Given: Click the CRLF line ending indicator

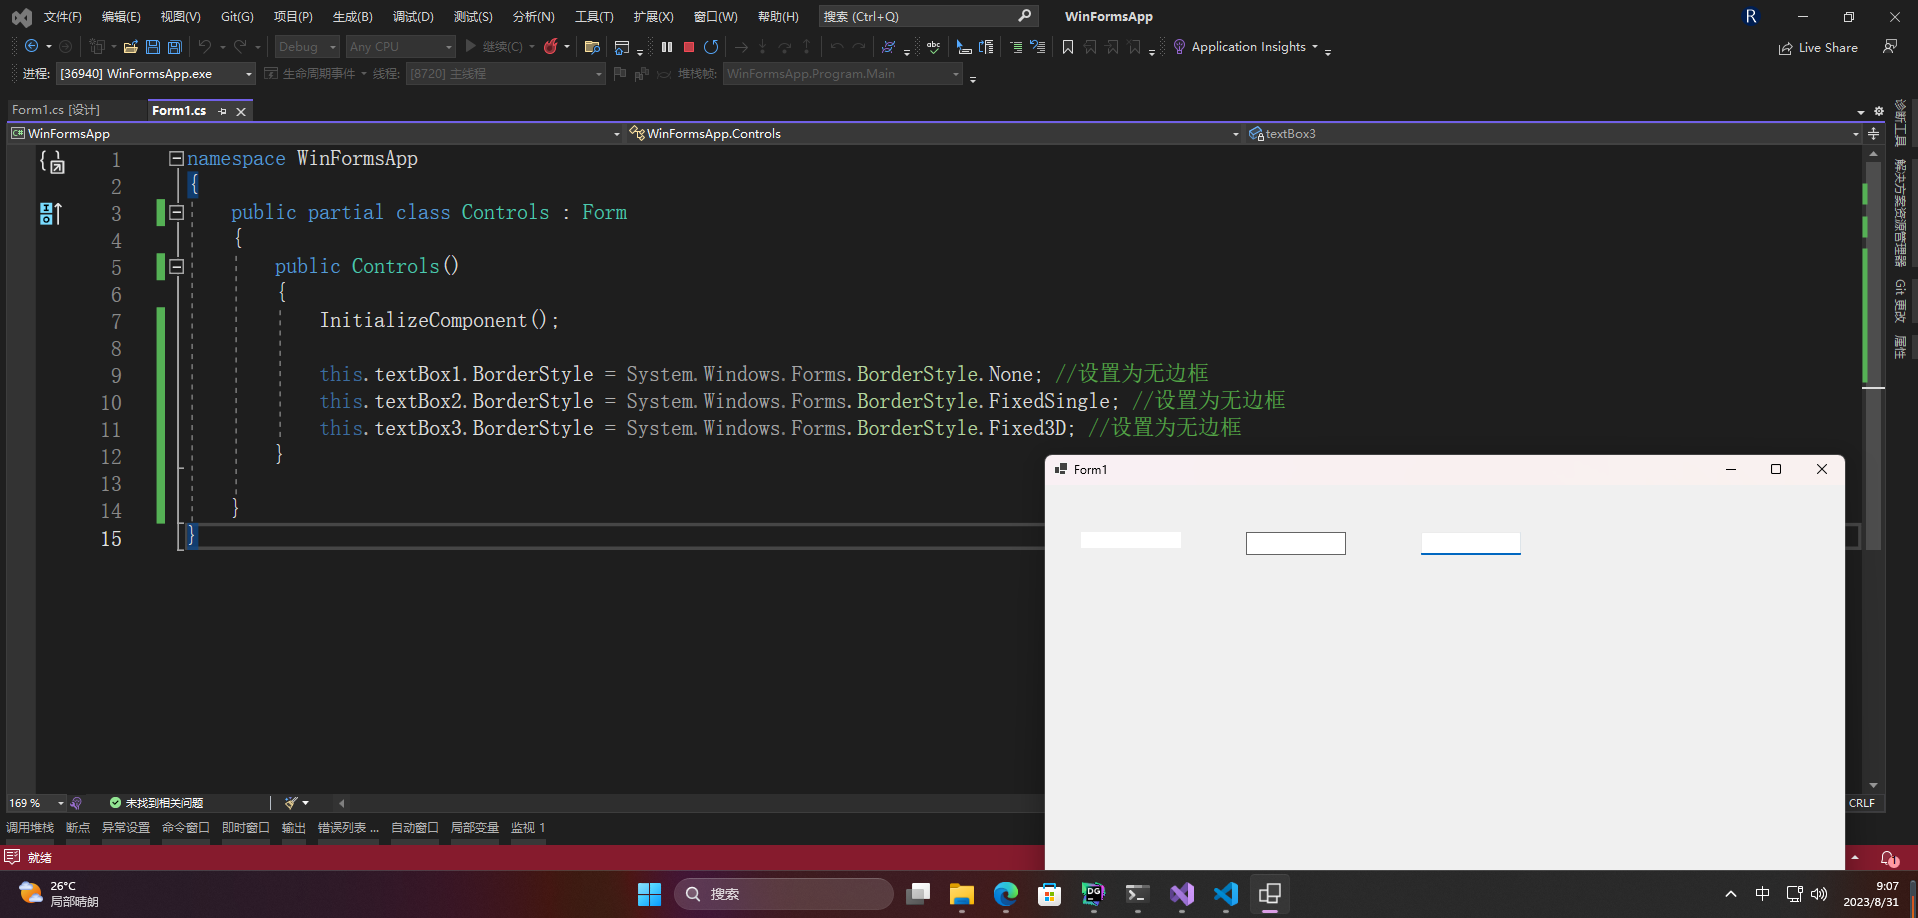Looking at the screenshot, I should coord(1862,803).
